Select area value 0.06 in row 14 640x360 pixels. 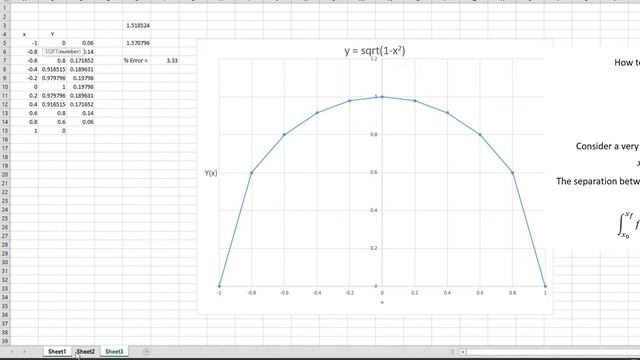coord(80,122)
